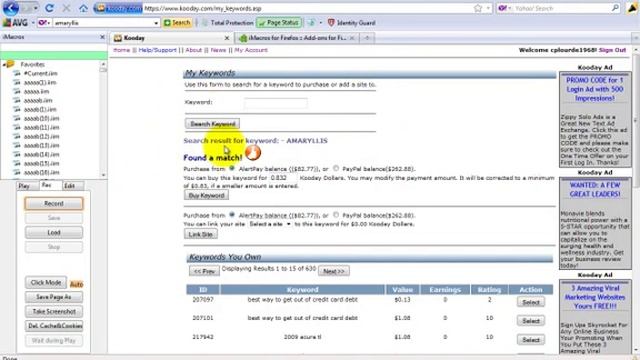
Task: Open the News link
Action: tap(218, 50)
